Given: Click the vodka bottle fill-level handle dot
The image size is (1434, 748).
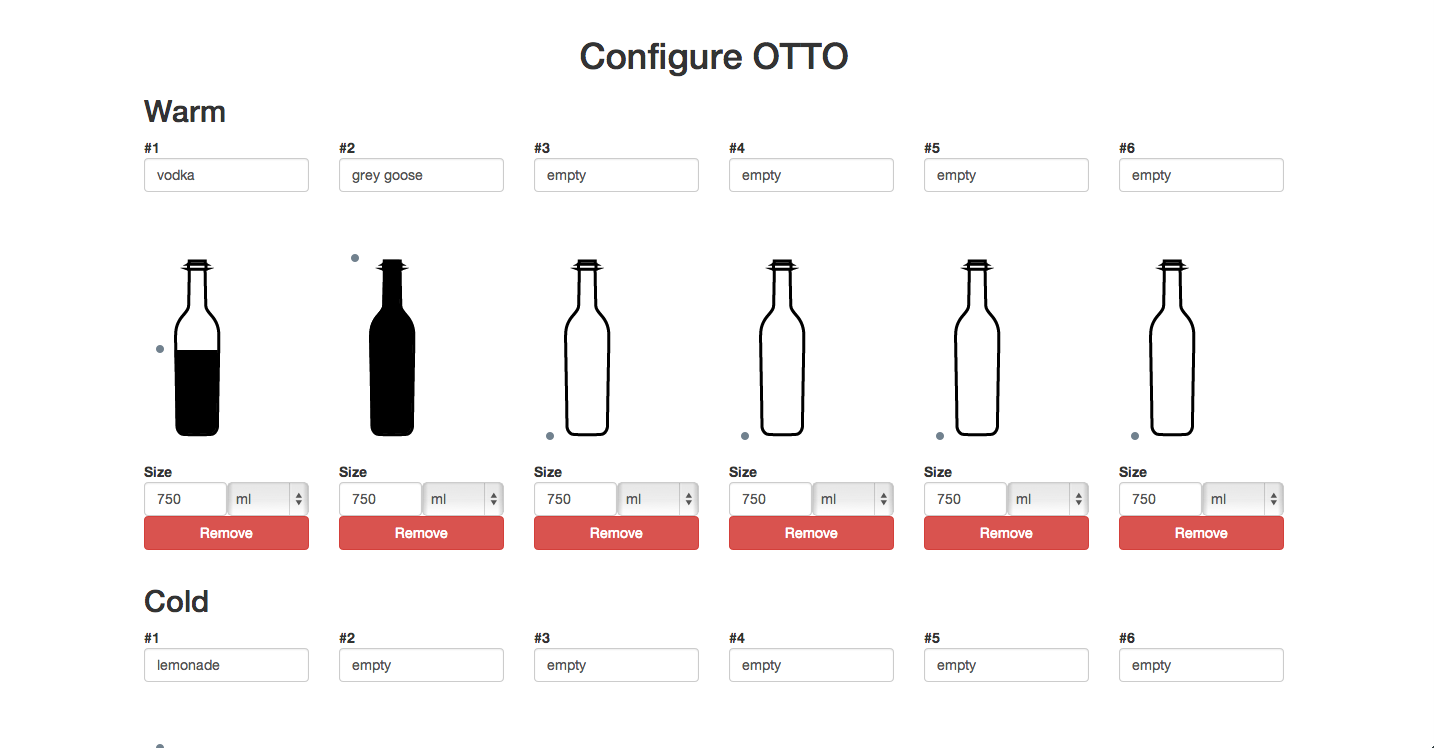Looking at the screenshot, I should tap(160, 349).
